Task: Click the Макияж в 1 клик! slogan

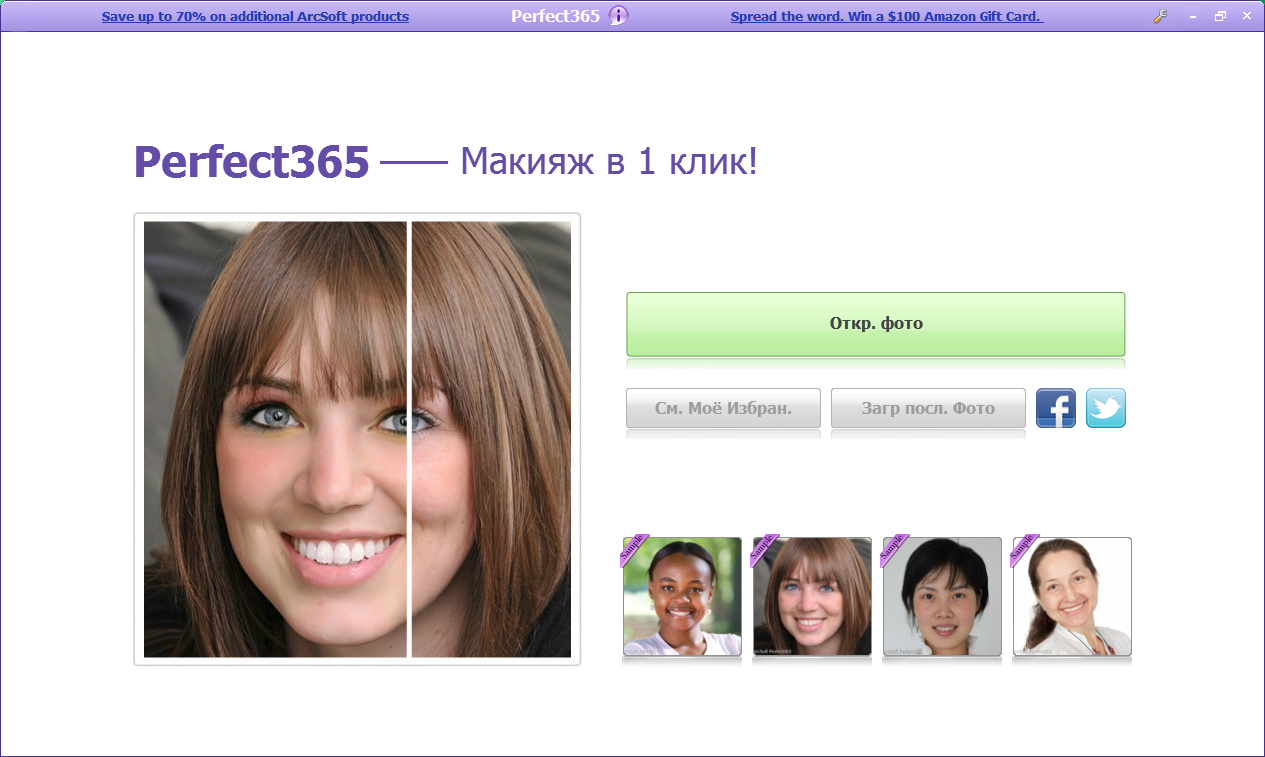Action: pos(609,161)
